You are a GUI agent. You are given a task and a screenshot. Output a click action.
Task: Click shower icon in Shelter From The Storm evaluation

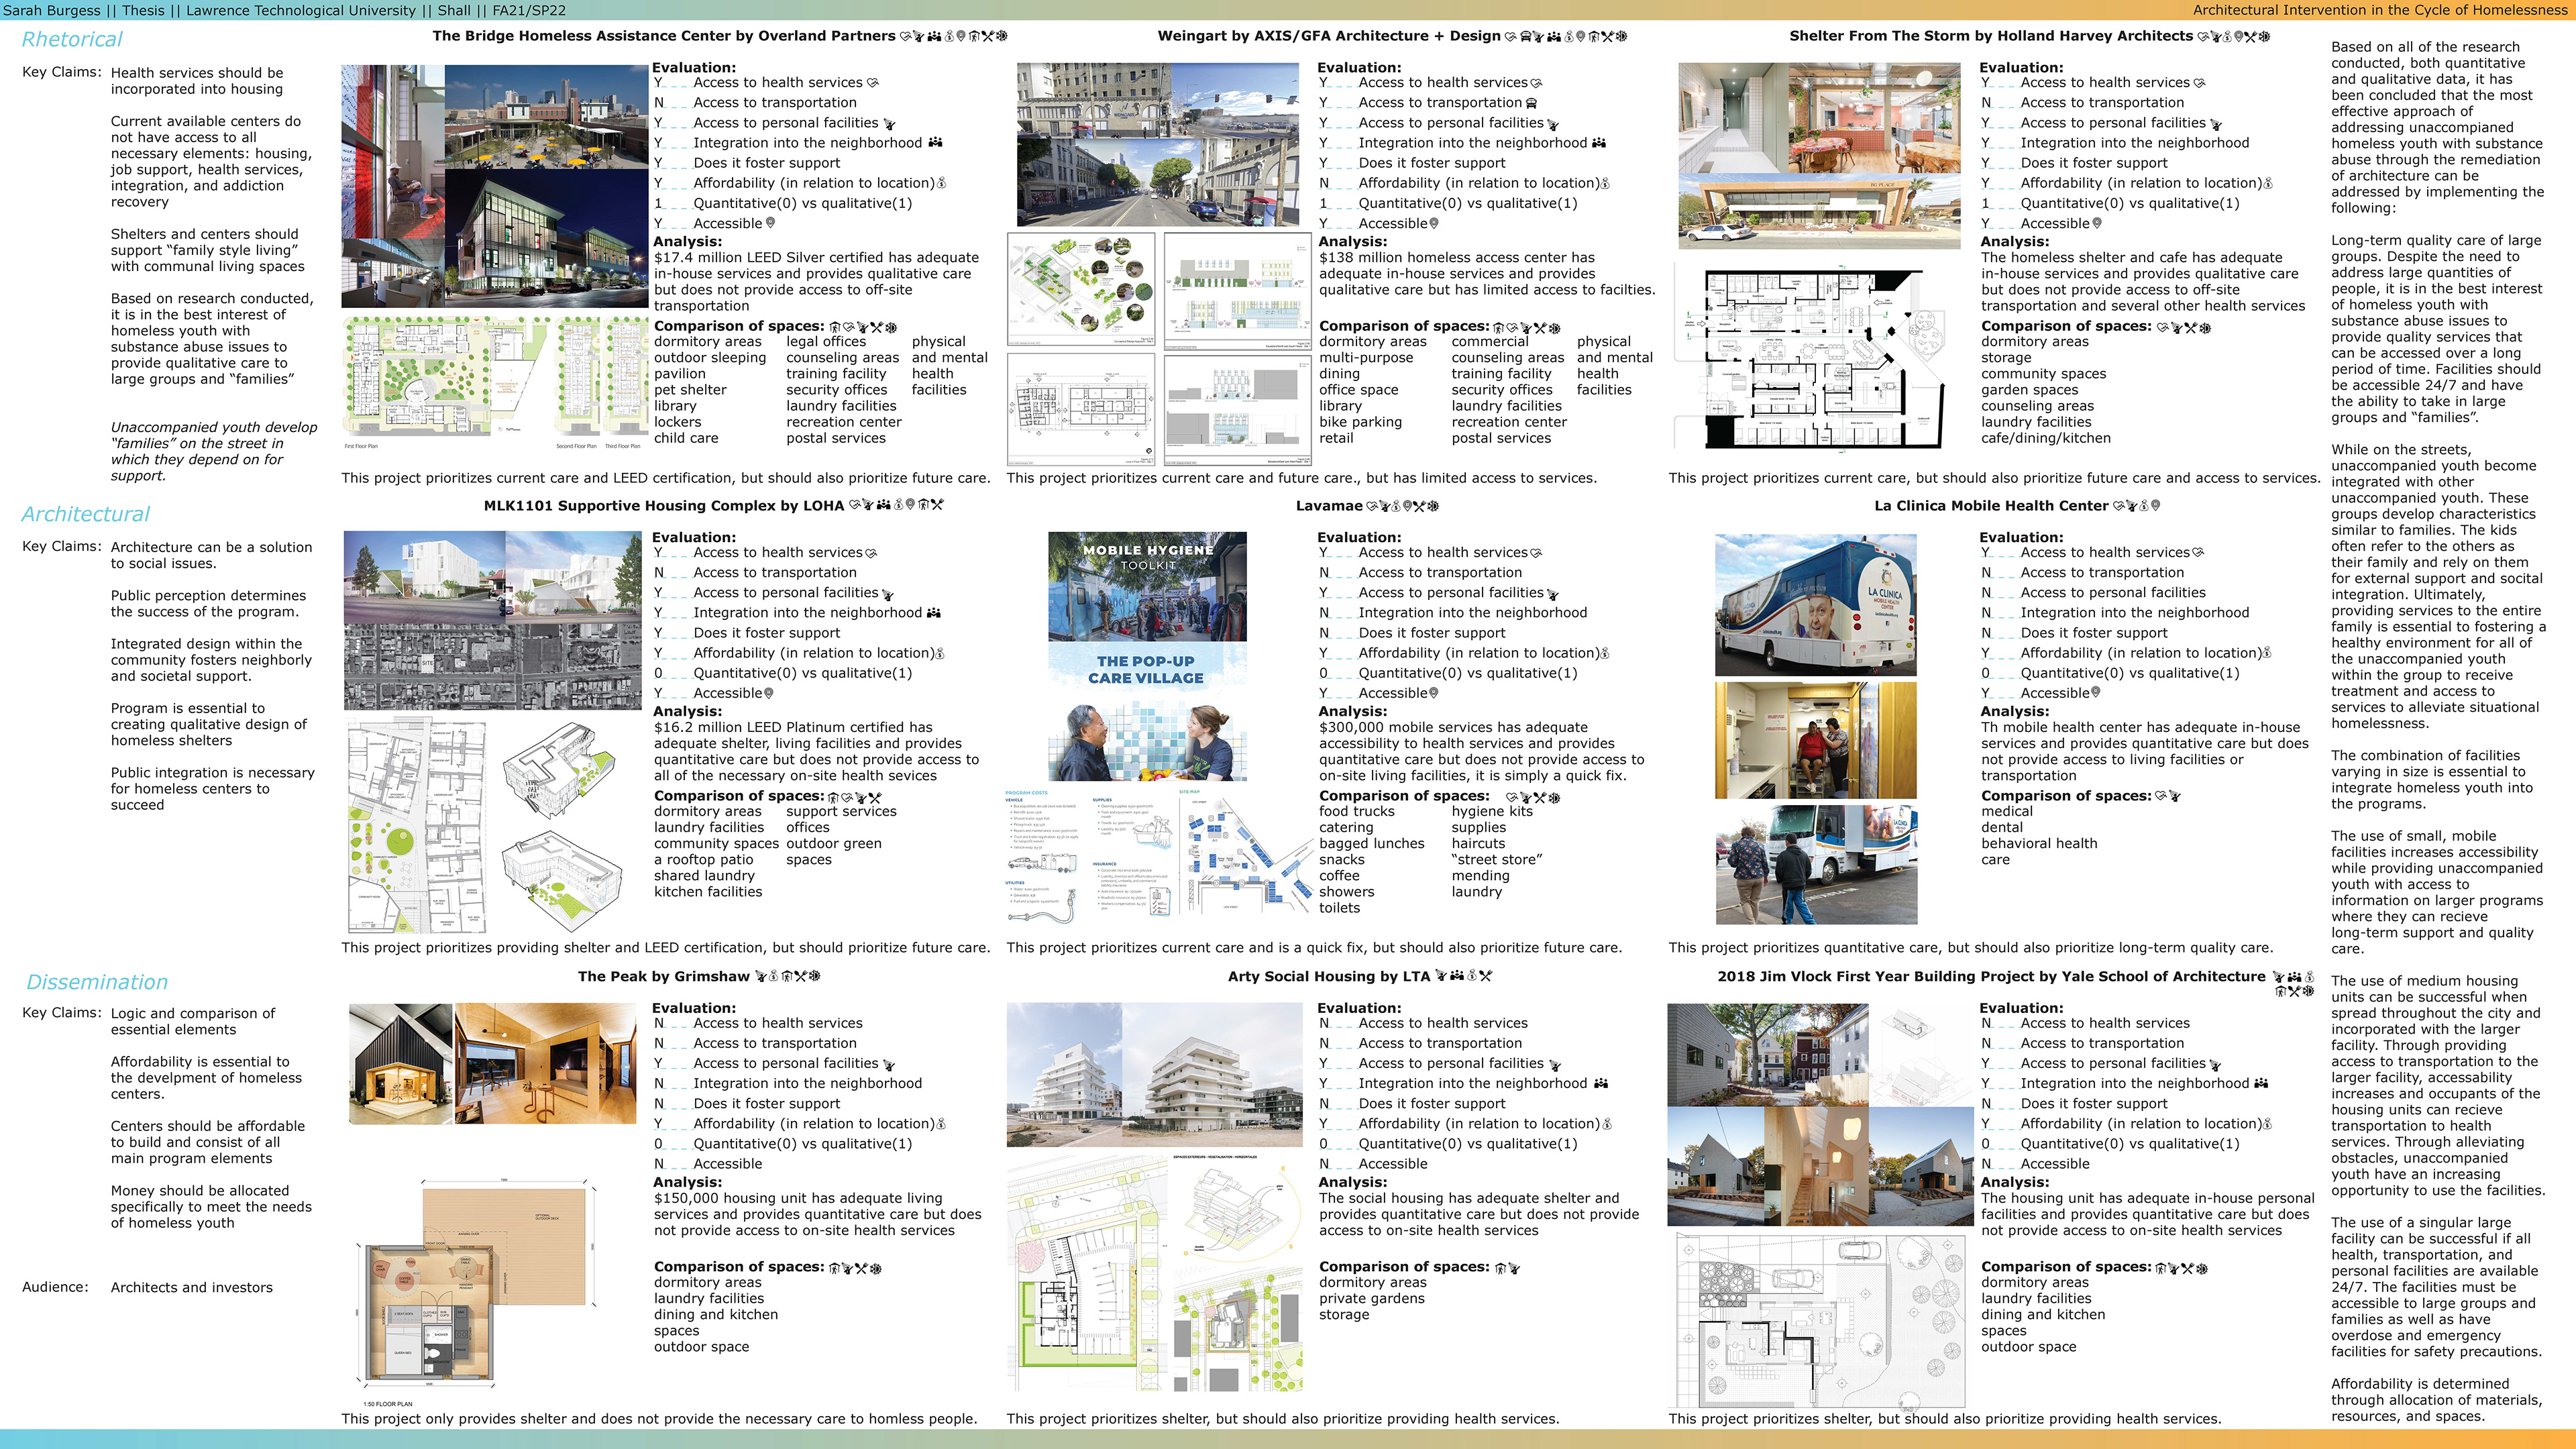coord(2216,124)
